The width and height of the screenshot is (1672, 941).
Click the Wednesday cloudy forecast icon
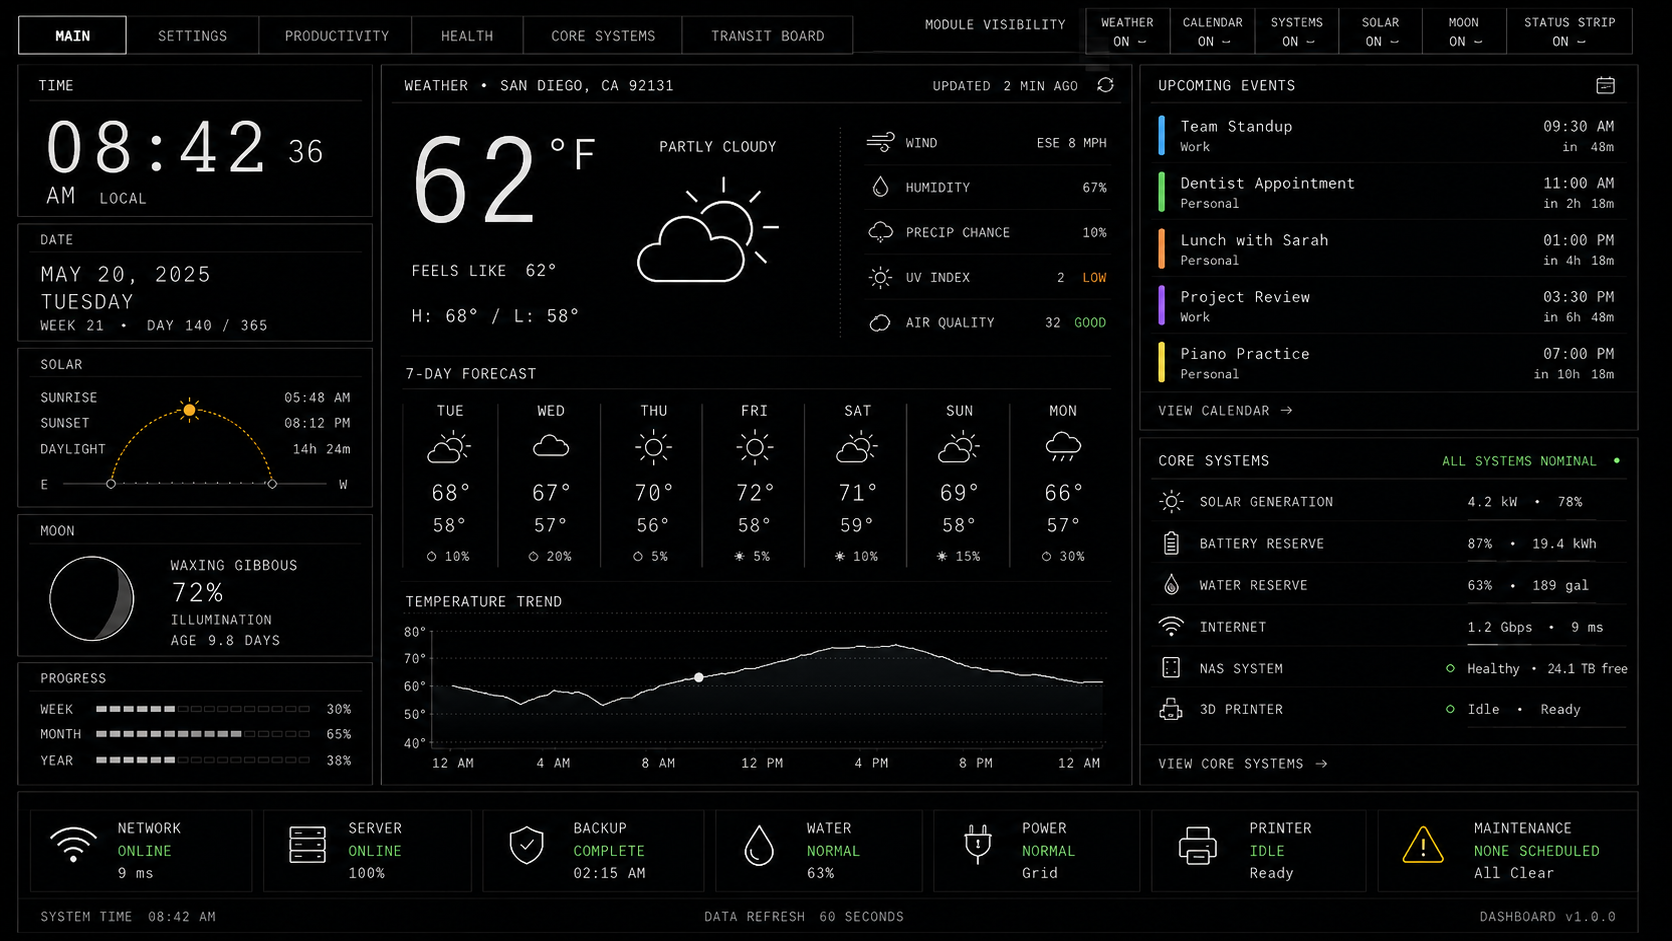click(x=551, y=446)
